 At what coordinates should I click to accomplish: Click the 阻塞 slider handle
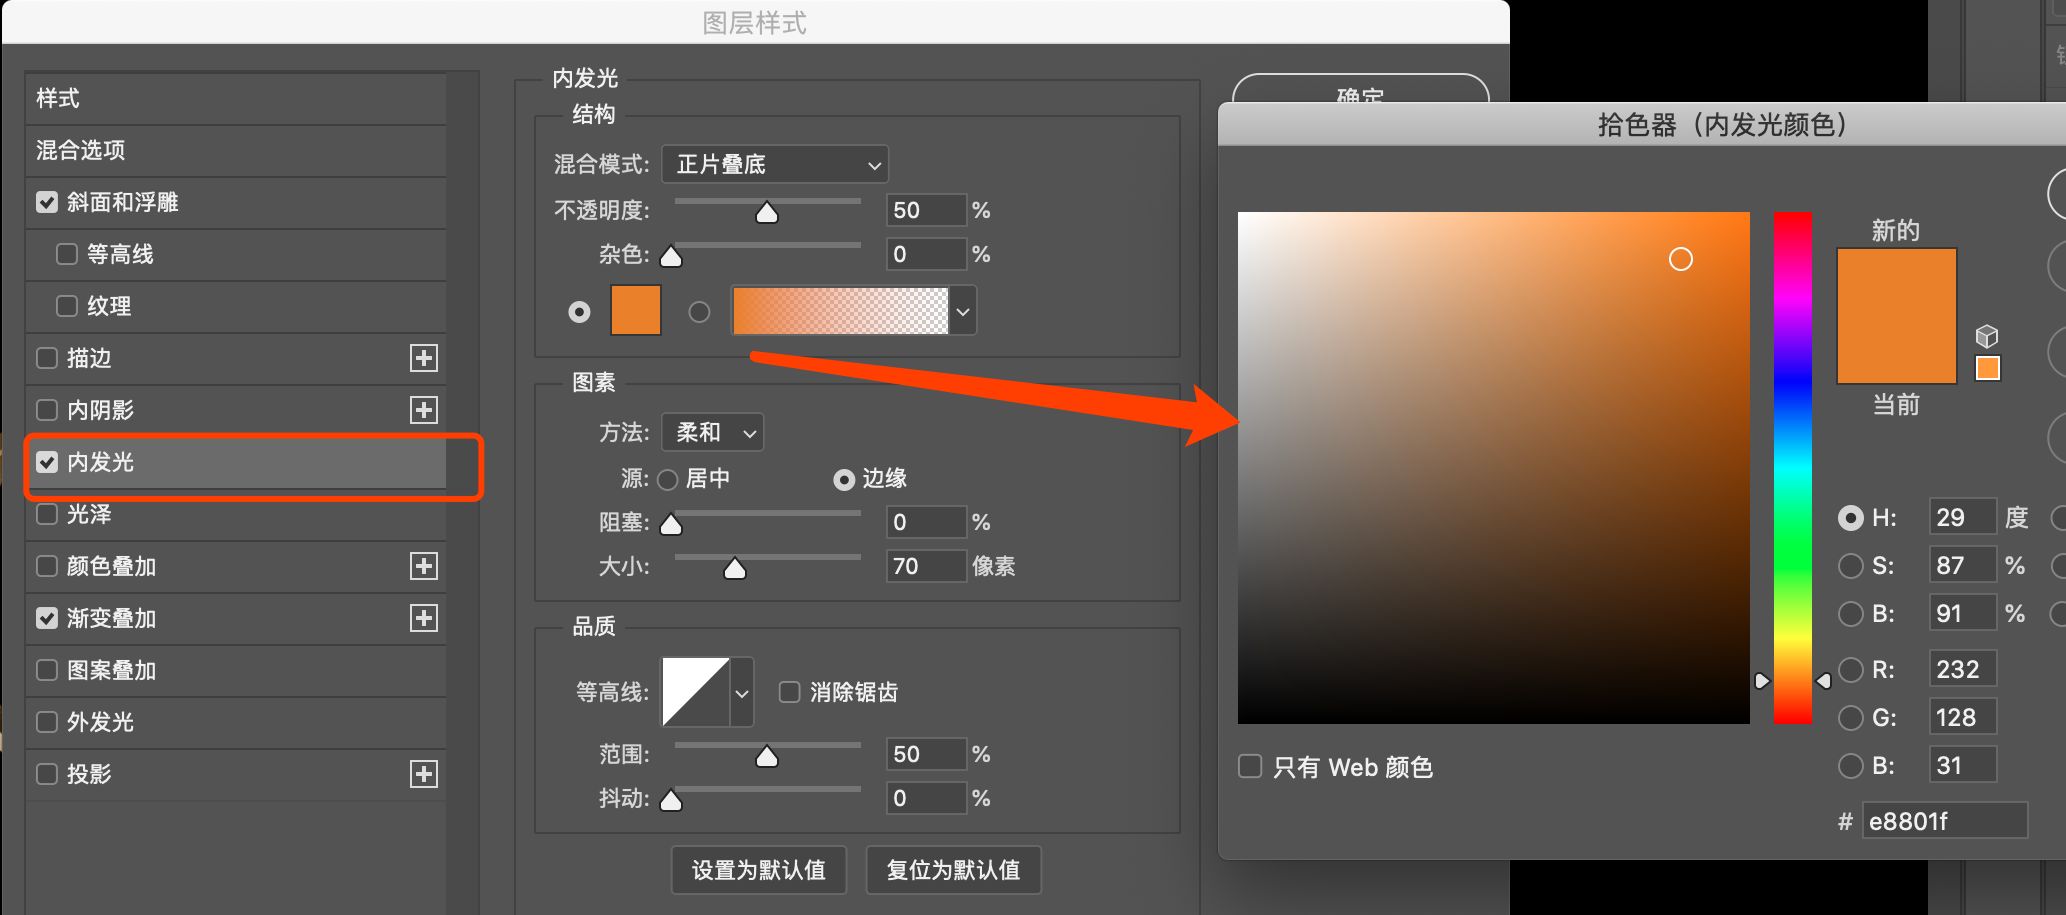(x=671, y=525)
